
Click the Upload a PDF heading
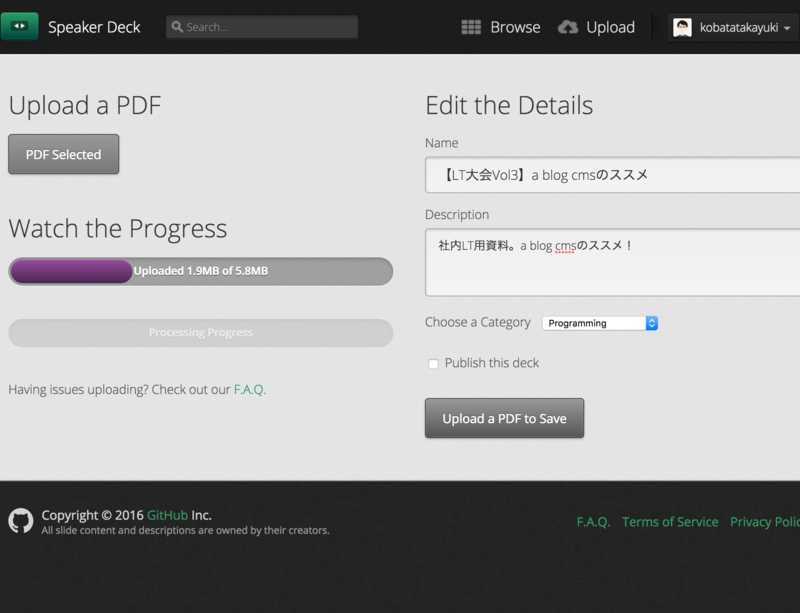tap(85, 106)
